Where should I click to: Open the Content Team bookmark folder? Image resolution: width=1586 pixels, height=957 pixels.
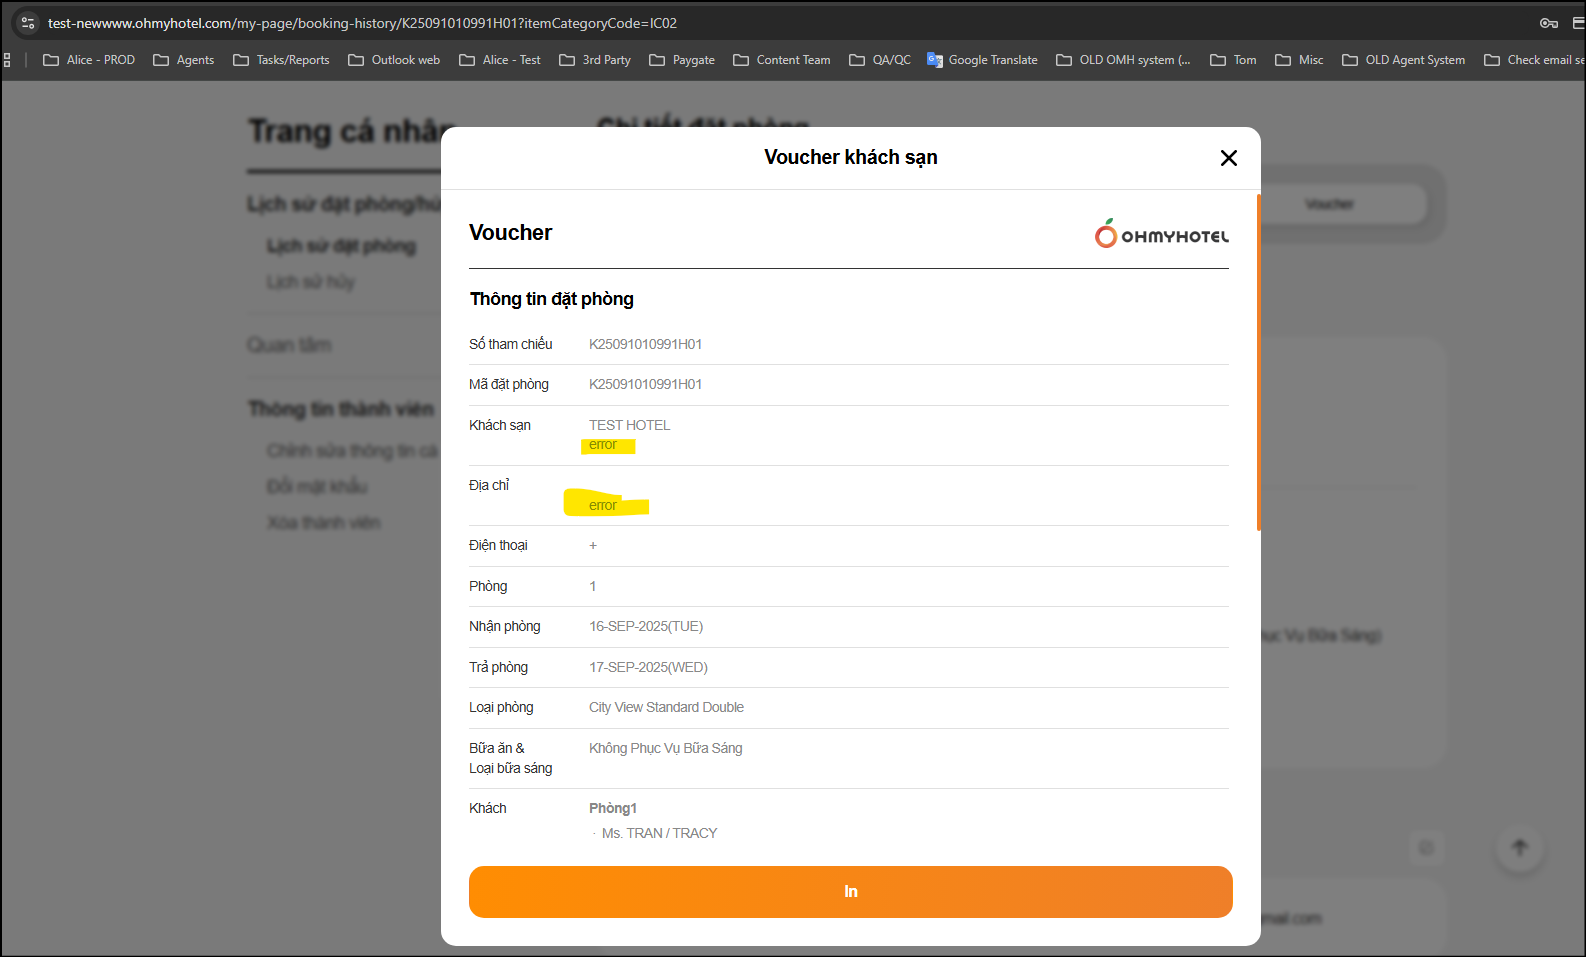782,60
